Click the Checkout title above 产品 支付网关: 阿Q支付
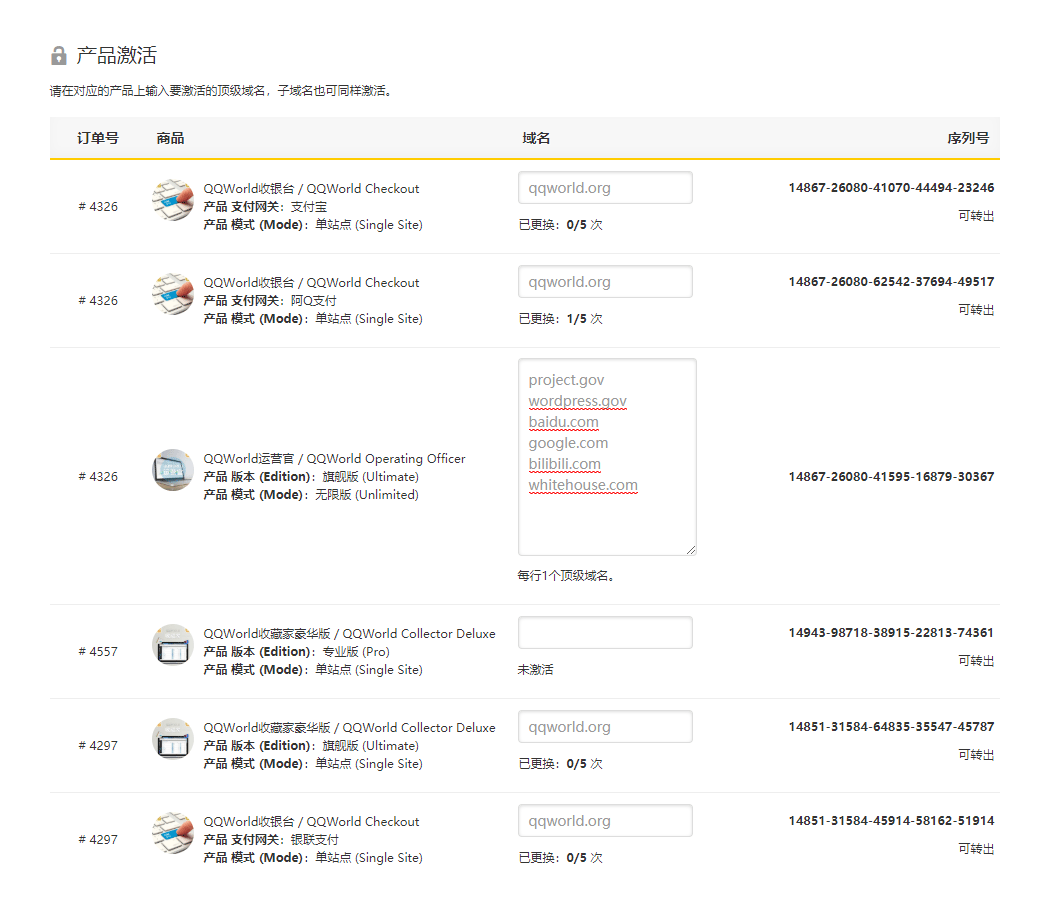Screen dimensions: 1051x906 point(312,282)
